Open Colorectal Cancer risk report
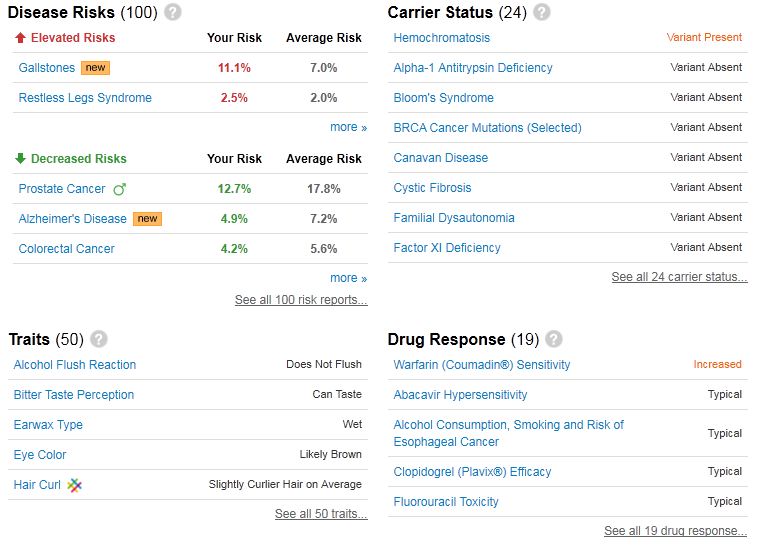 pyautogui.click(x=66, y=248)
